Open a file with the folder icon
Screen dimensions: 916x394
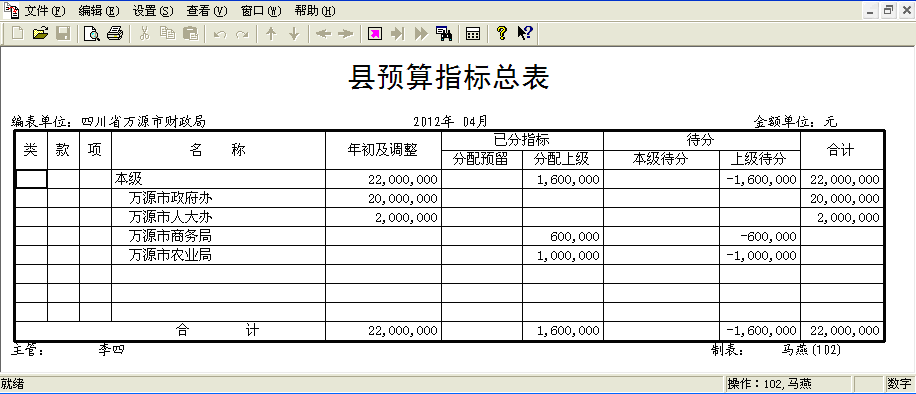click(40, 33)
